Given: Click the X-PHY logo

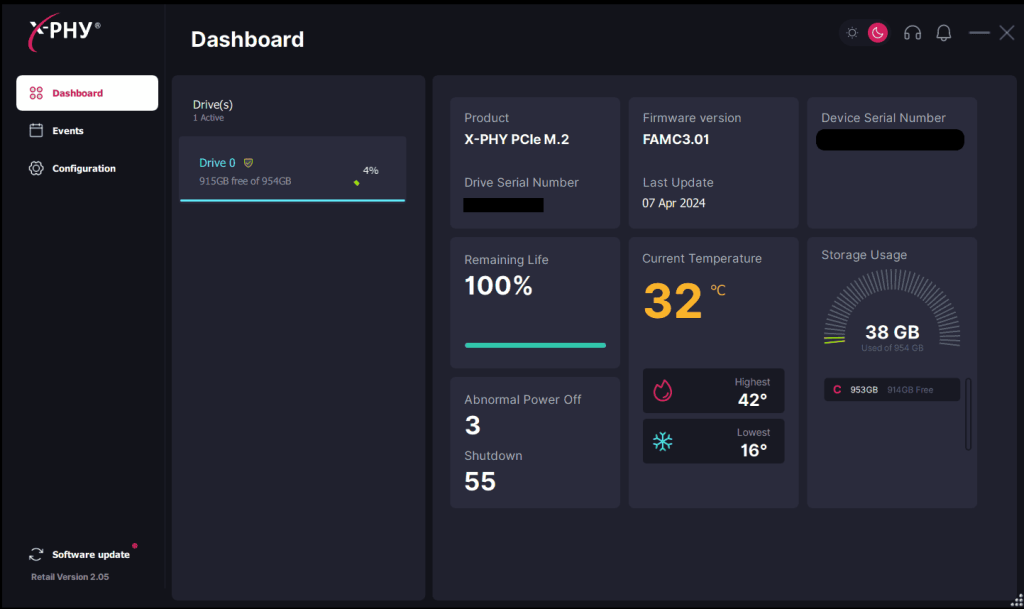Looking at the screenshot, I should [x=64, y=31].
